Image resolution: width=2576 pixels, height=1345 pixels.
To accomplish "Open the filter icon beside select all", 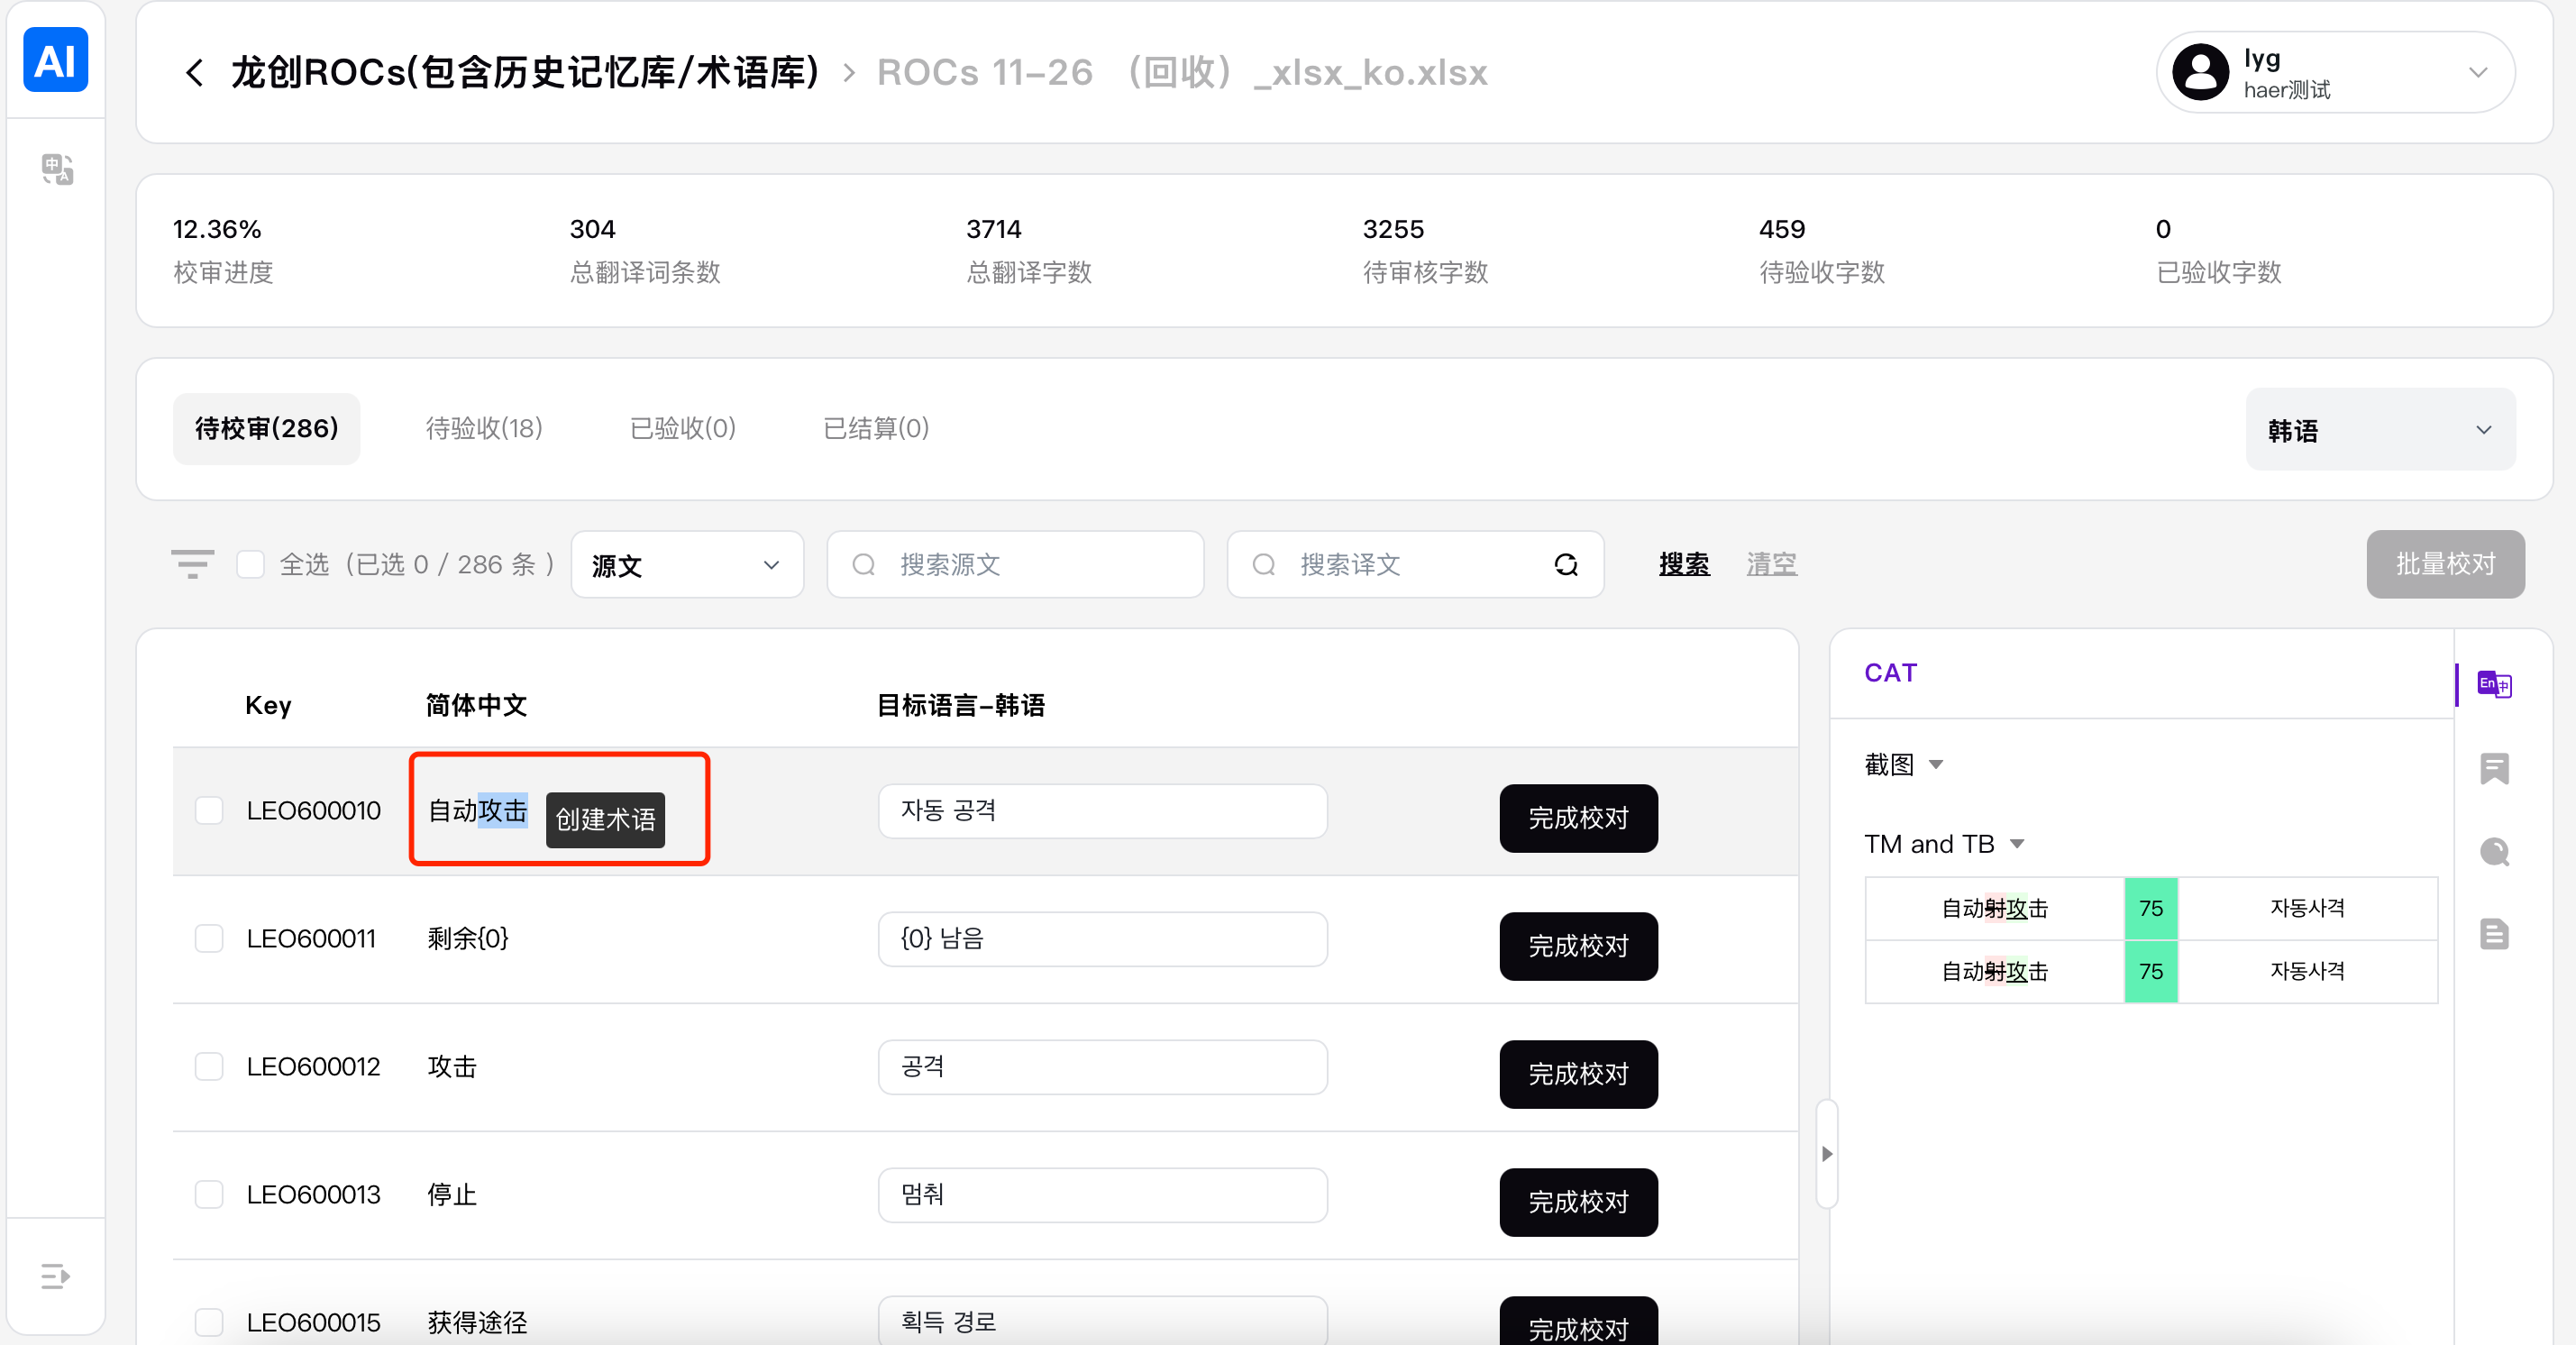I will coord(192,564).
